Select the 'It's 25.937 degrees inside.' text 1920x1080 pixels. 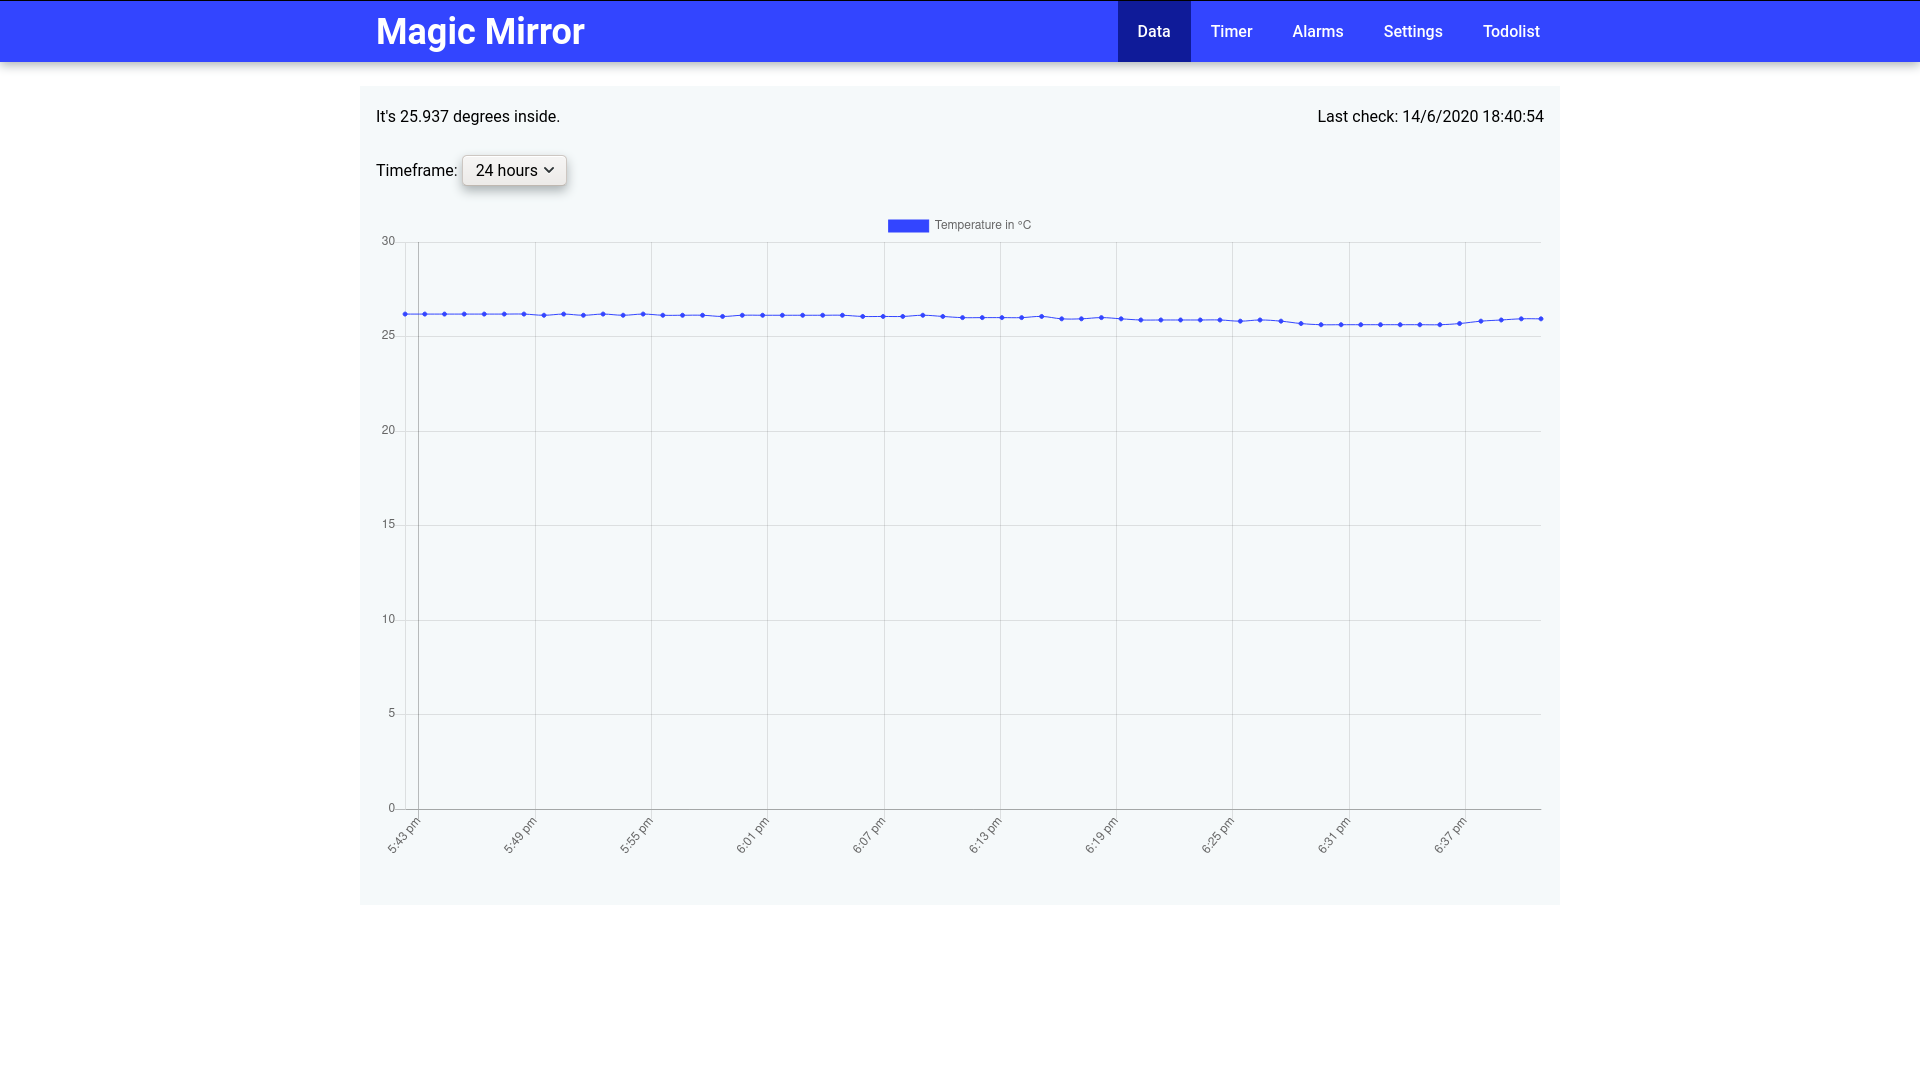468,117
